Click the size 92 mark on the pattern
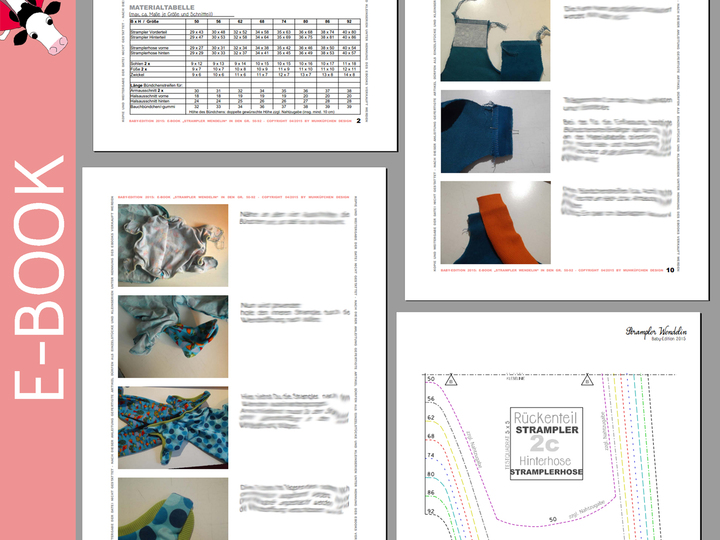This screenshot has width=720, height=540. pos(432,510)
